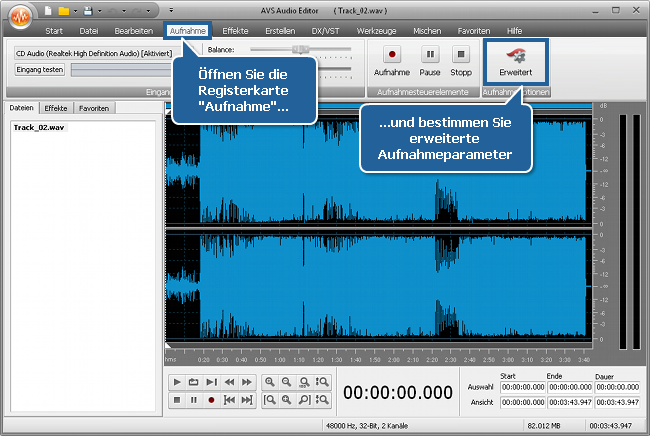The height and width of the screenshot is (436, 650).
Task: Zoom in horizontally with the plus magnifier
Action: pyautogui.click(x=270, y=382)
